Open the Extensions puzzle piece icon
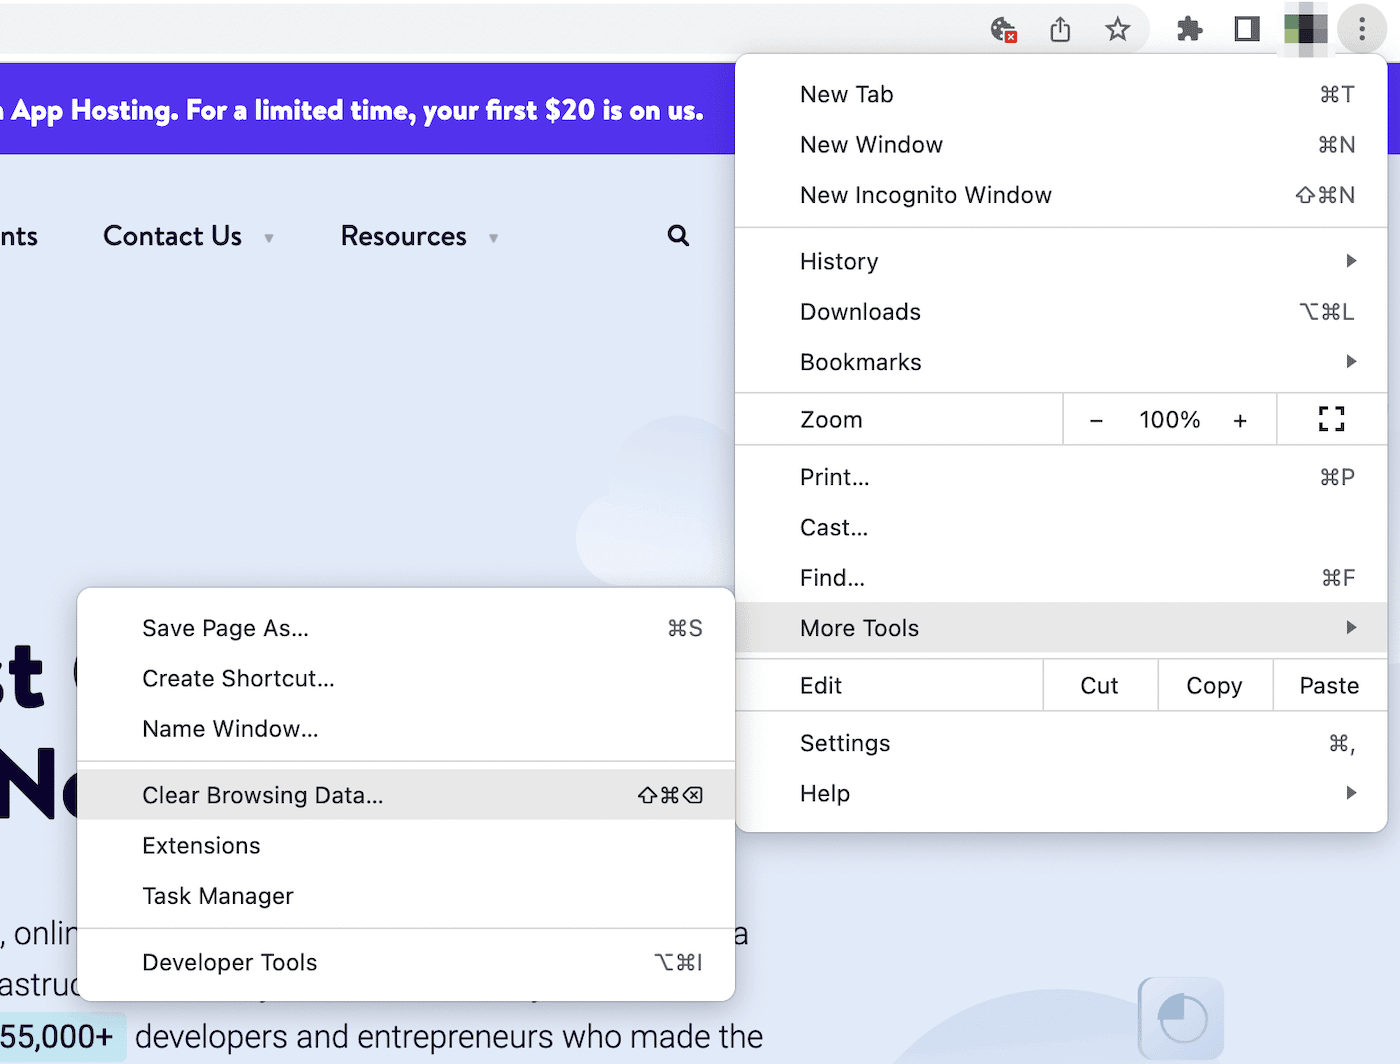Viewport: 1400px width, 1064px height. click(1189, 29)
